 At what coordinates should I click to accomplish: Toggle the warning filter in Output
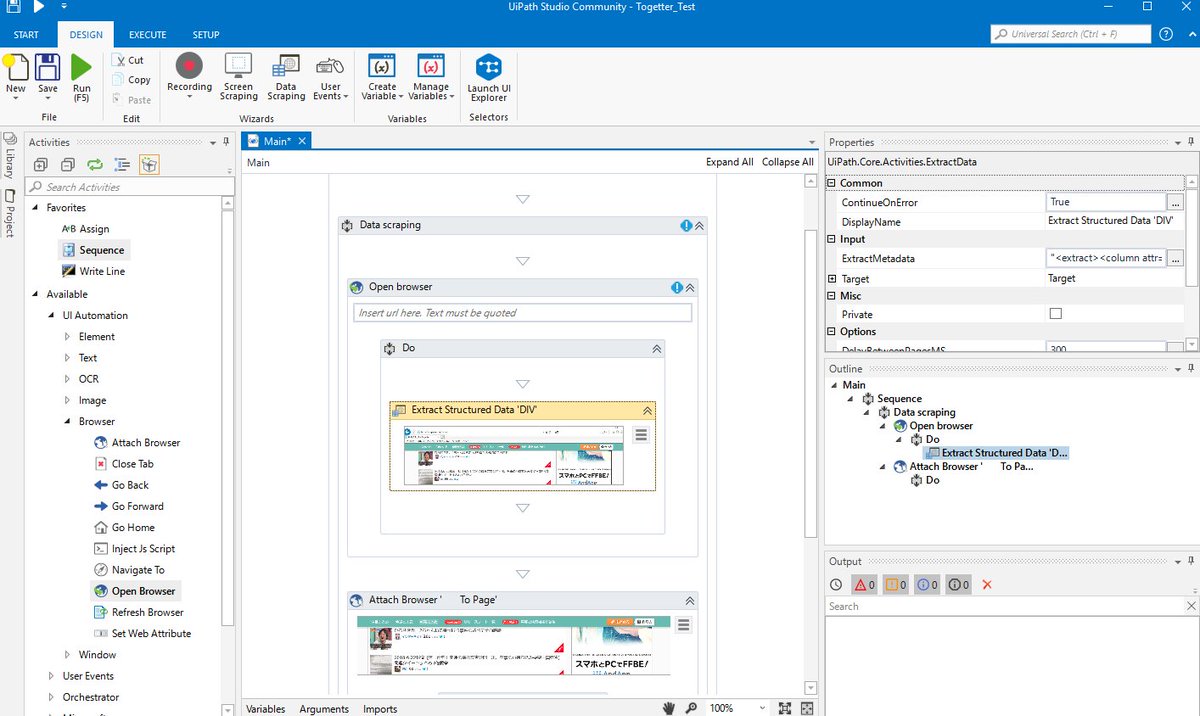coord(895,585)
